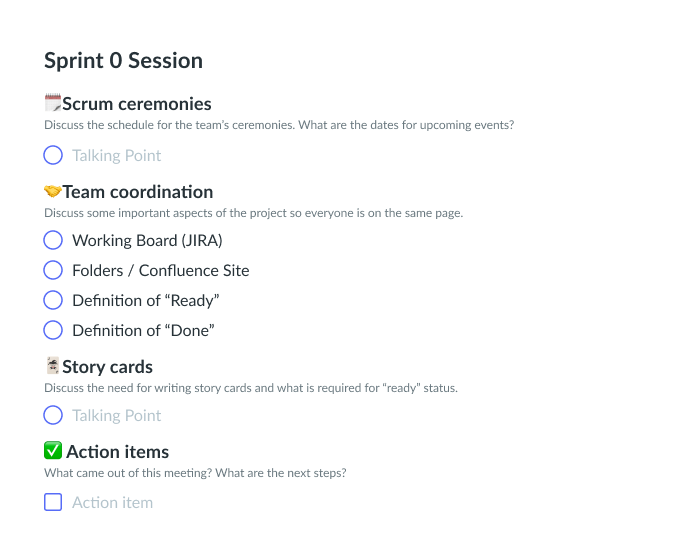Click the joker card emoji beside Story cards
The height and width of the screenshot is (558, 684).
tap(53, 366)
